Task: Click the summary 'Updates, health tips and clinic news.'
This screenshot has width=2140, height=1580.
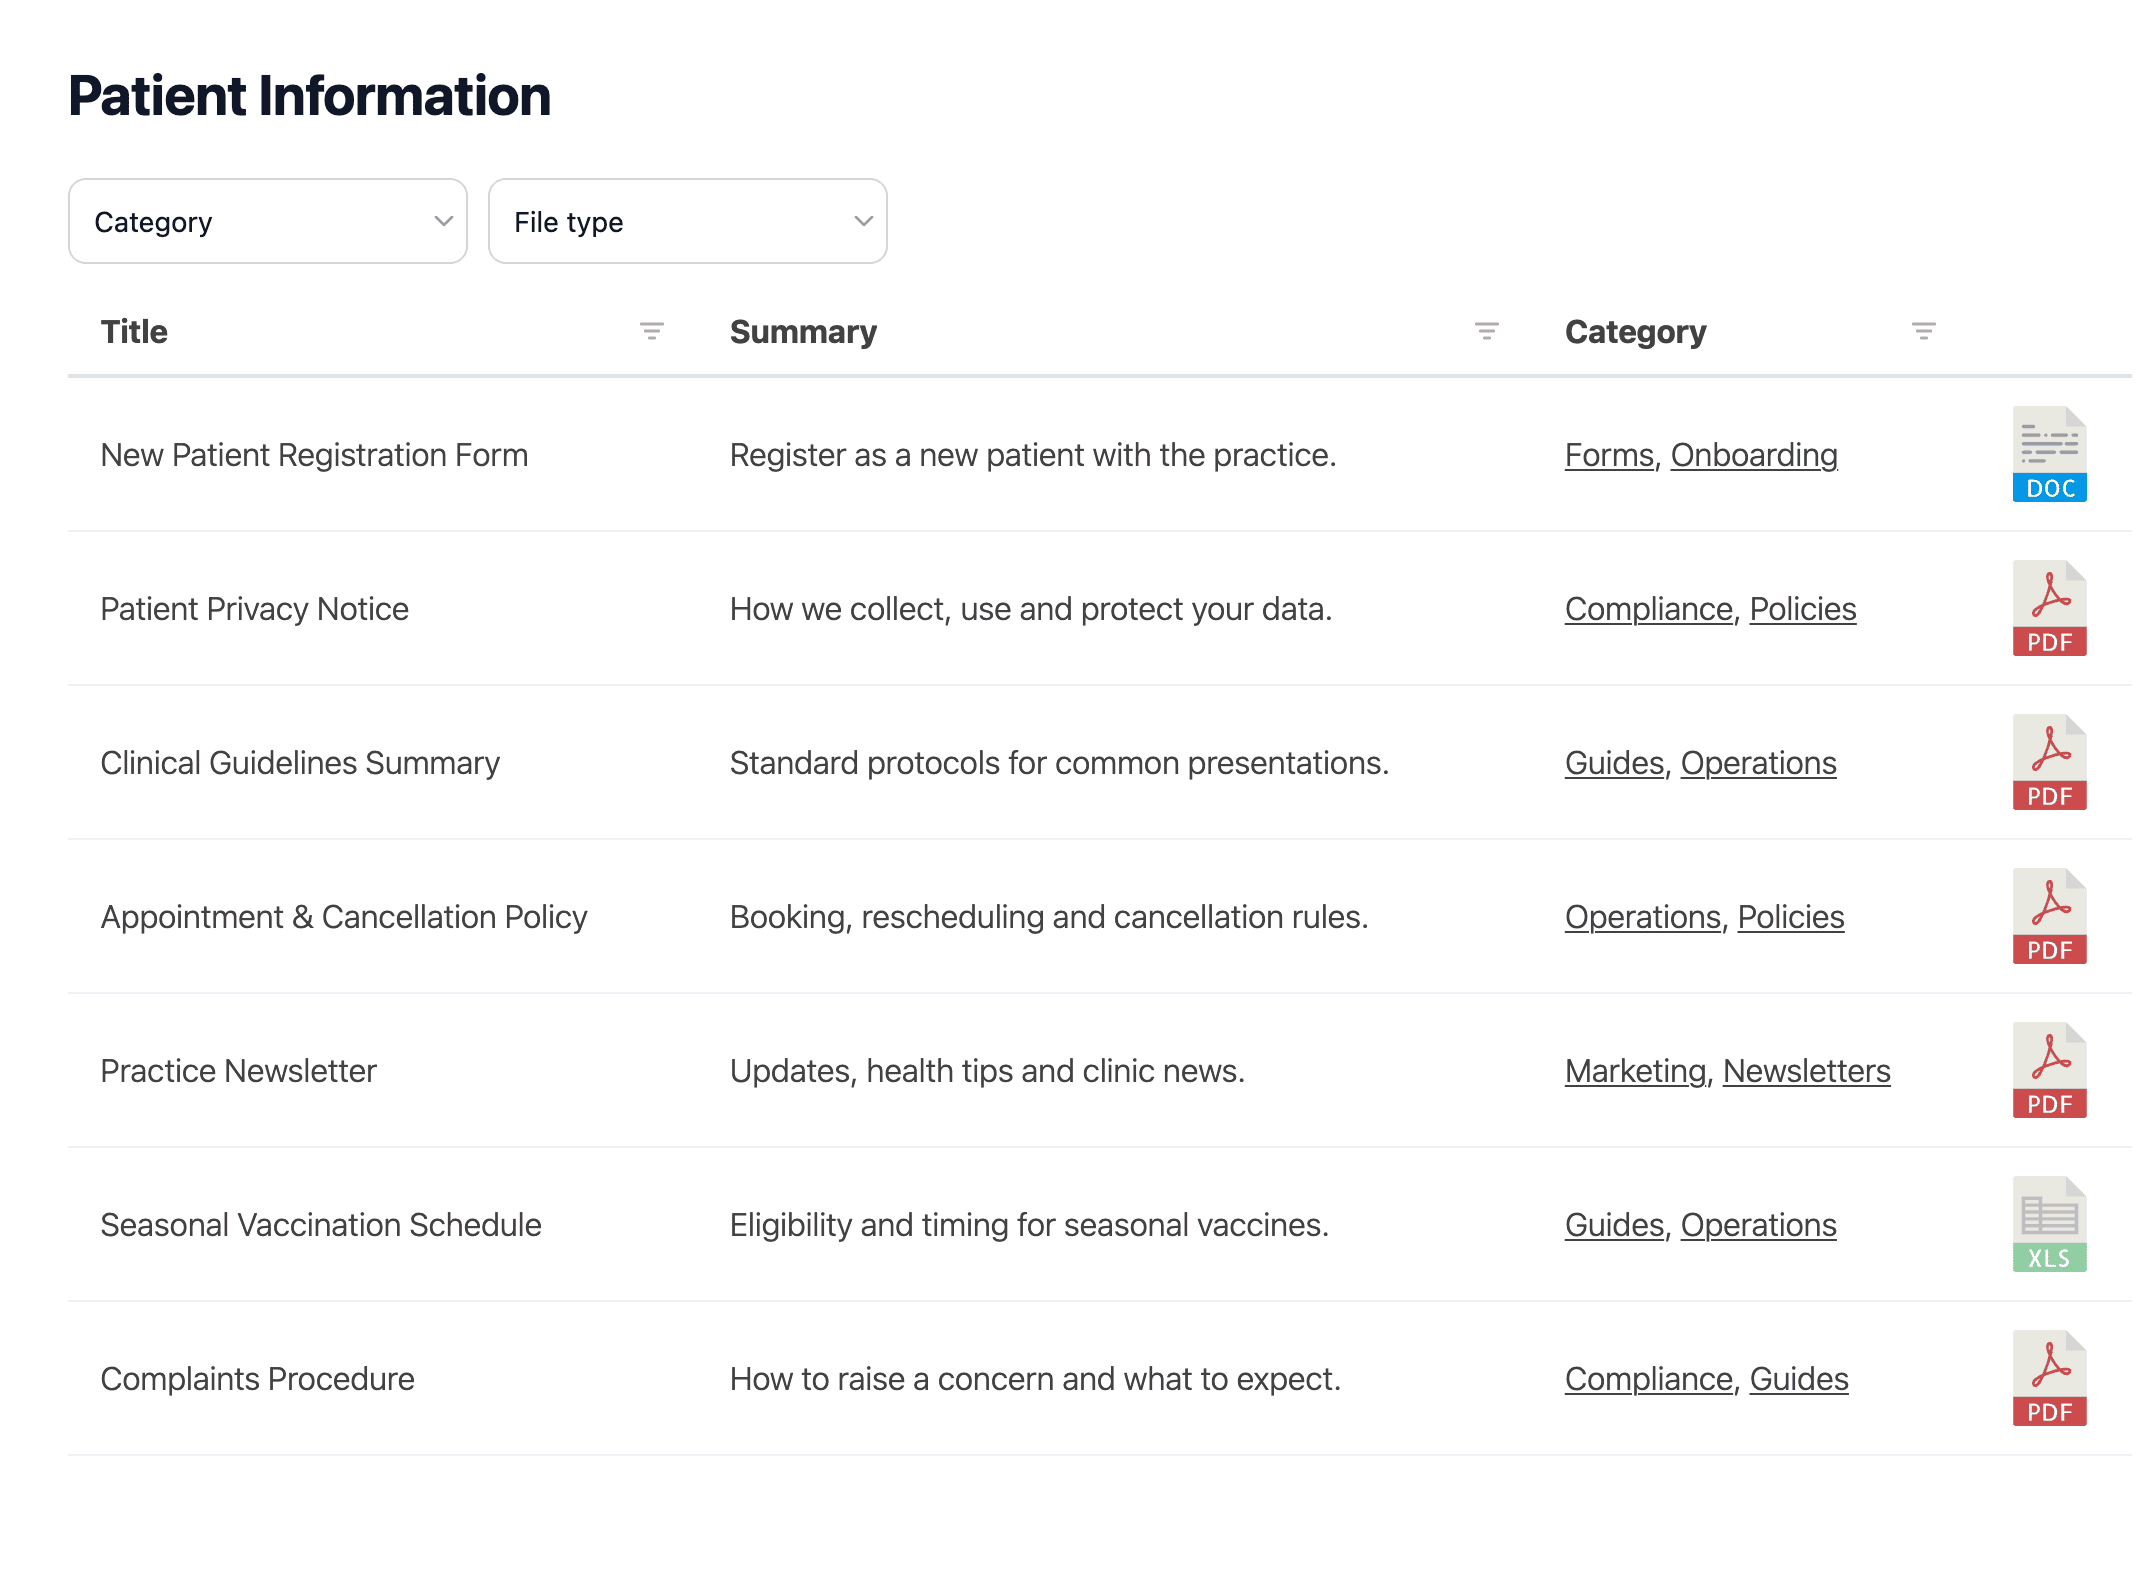Action: pos(988,1071)
